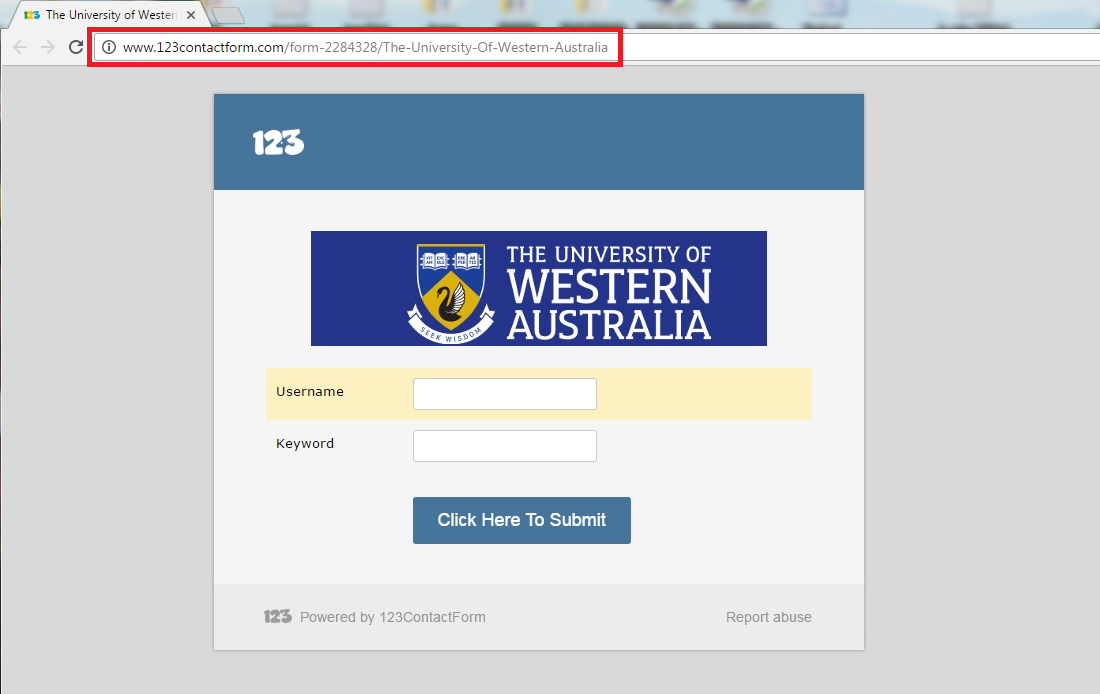Focus the Keyword text field
1100x694 pixels.
(504, 446)
